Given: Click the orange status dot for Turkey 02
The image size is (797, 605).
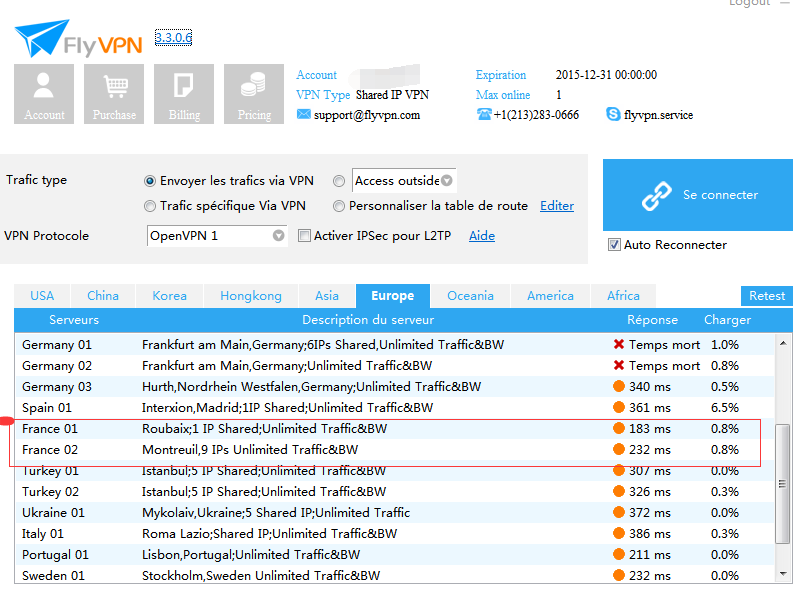Looking at the screenshot, I should 619,492.
